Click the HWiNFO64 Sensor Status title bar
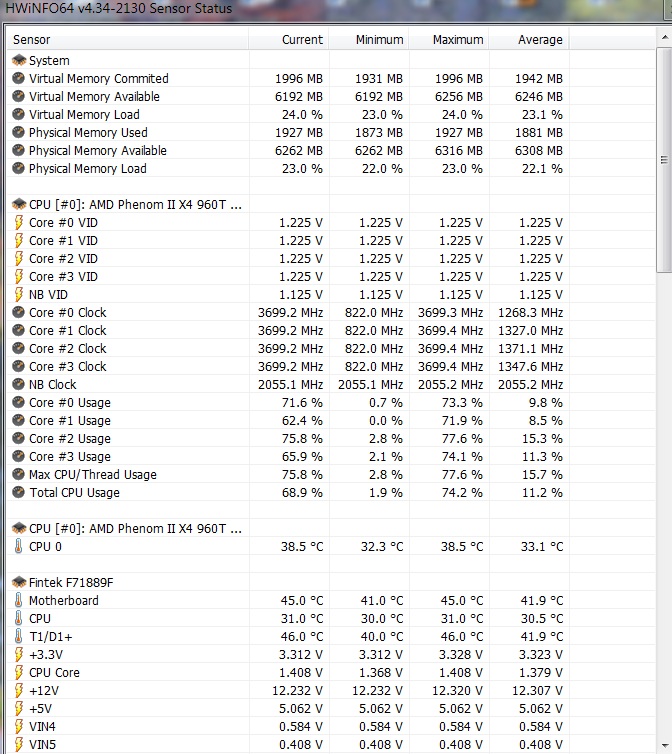The width and height of the screenshot is (672, 754). (x=336, y=10)
